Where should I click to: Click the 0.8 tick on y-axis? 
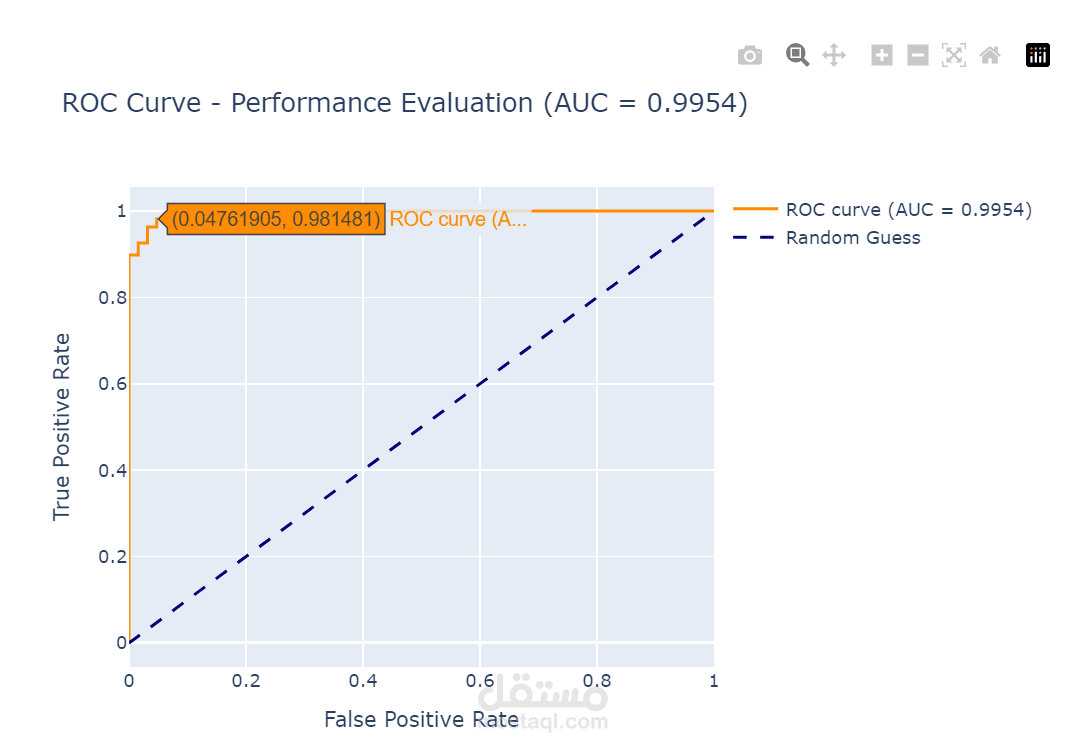point(112,297)
